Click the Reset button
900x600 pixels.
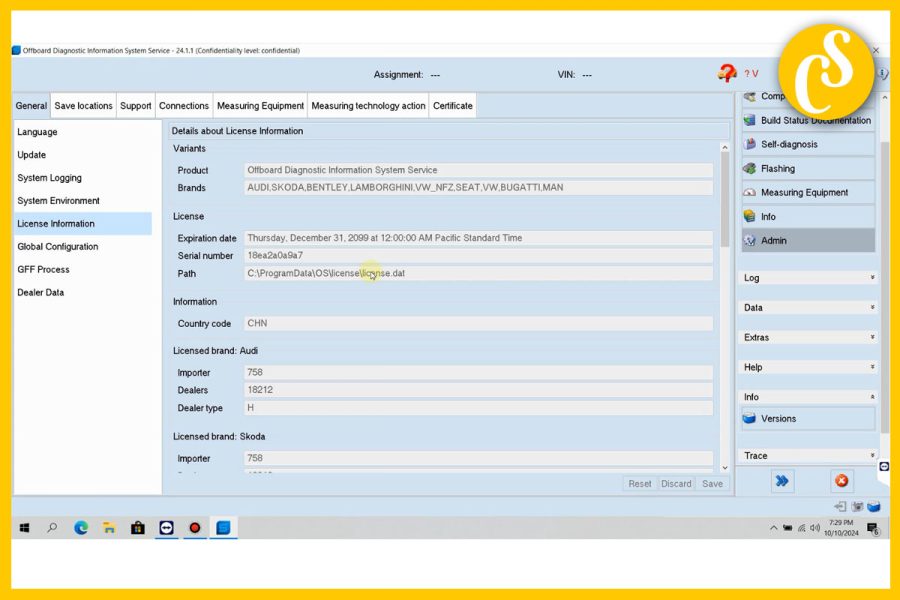(x=639, y=483)
